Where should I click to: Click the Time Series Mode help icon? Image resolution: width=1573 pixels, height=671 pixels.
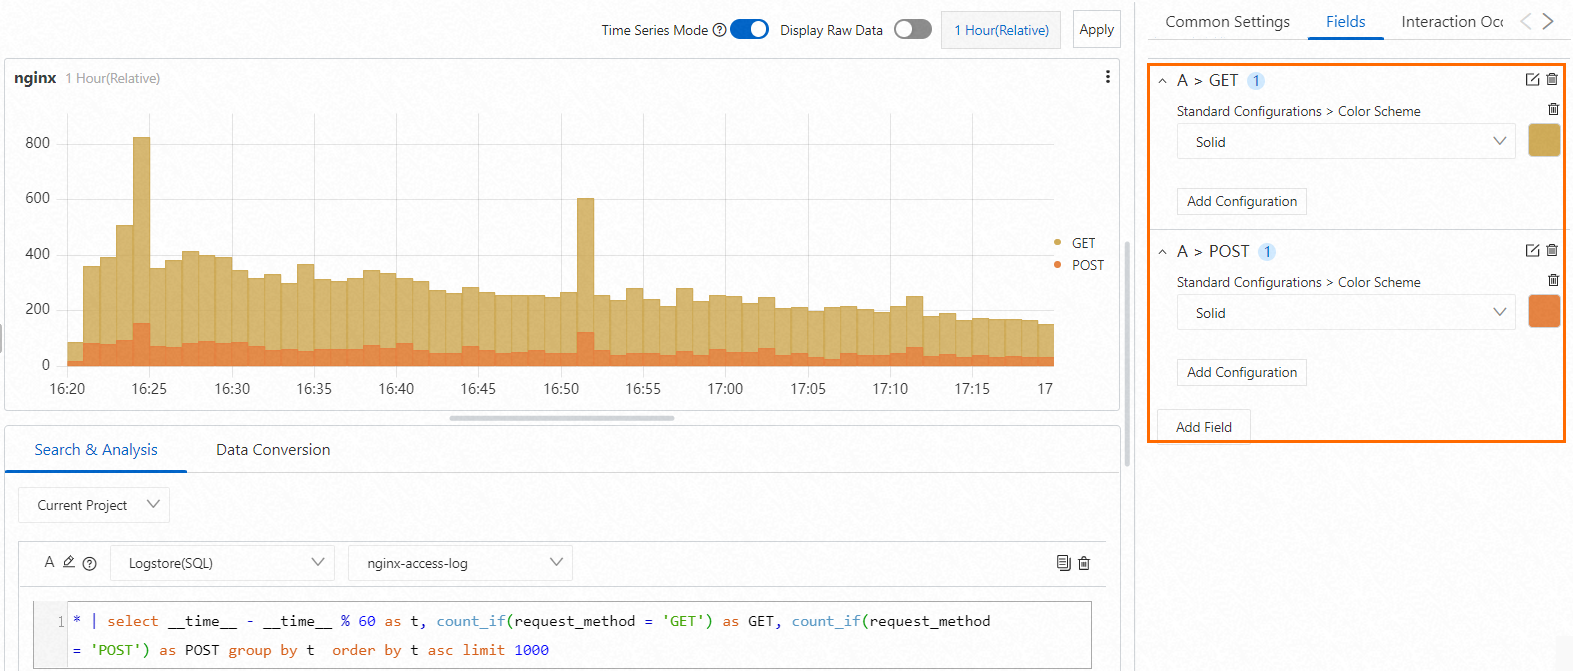[x=719, y=30]
